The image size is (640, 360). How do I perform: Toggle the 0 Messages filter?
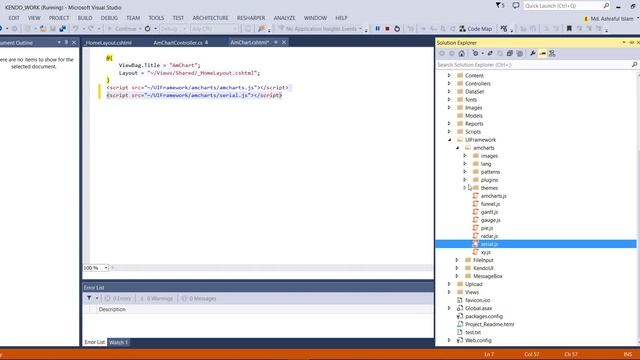pos(199,298)
